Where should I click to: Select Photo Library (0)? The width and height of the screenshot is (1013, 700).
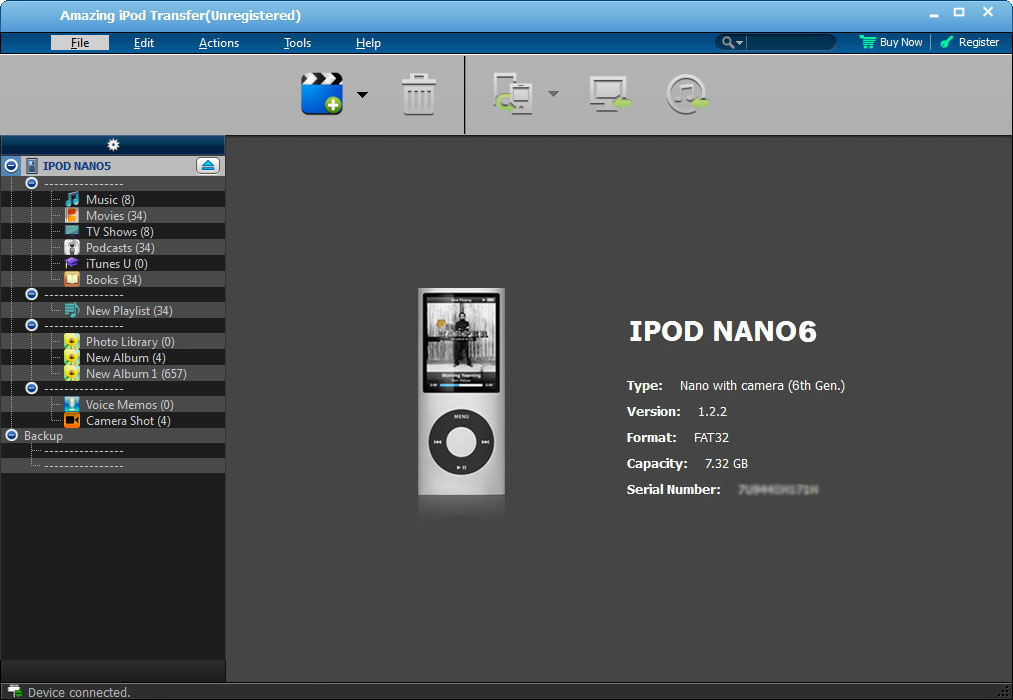click(x=131, y=342)
